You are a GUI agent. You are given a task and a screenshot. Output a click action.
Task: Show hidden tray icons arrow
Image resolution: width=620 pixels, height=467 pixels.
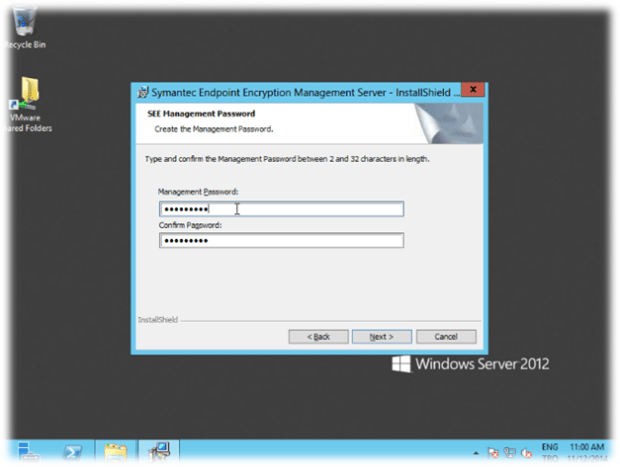coord(476,453)
